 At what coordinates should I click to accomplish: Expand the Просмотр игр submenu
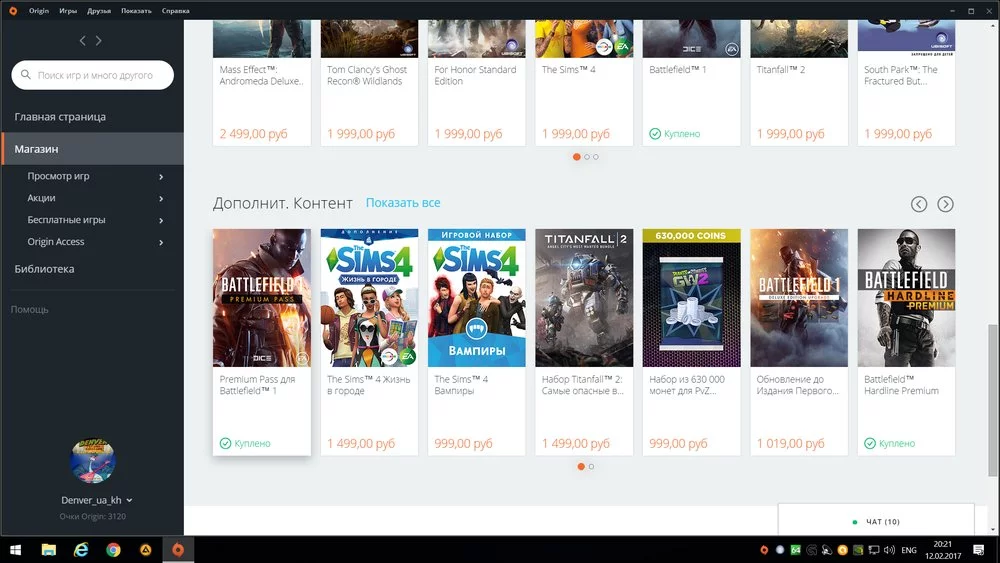161,177
